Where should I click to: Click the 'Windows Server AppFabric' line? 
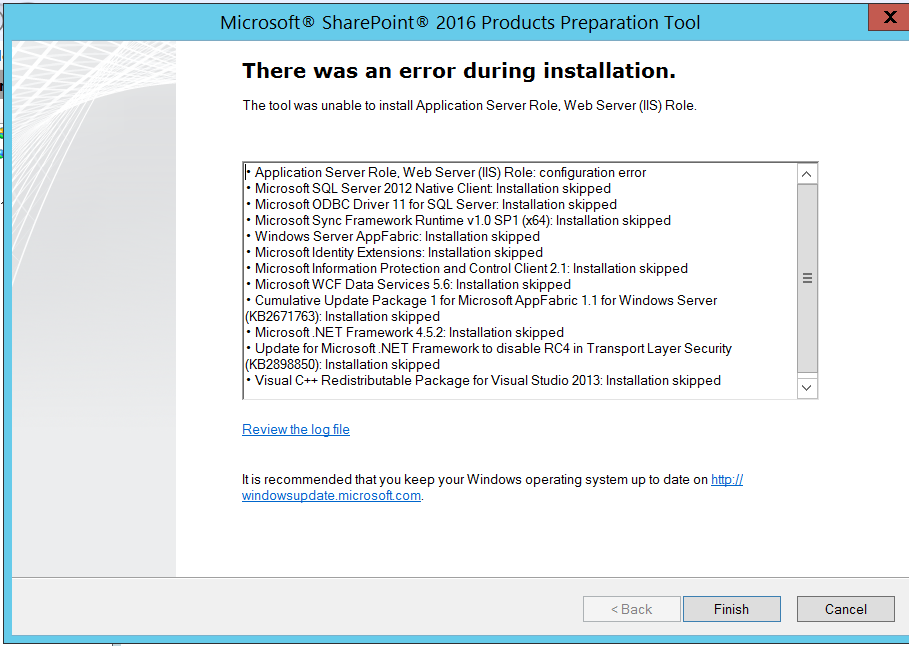pos(392,236)
